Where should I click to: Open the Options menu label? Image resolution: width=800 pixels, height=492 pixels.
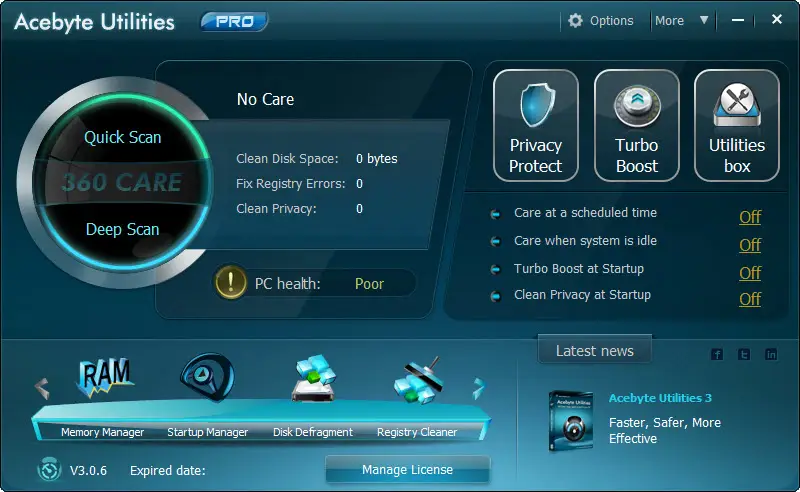[x=611, y=21]
